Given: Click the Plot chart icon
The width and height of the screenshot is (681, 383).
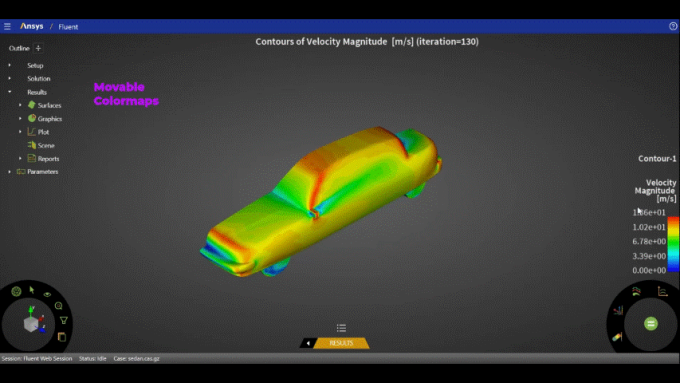Looking at the screenshot, I should point(32,132).
